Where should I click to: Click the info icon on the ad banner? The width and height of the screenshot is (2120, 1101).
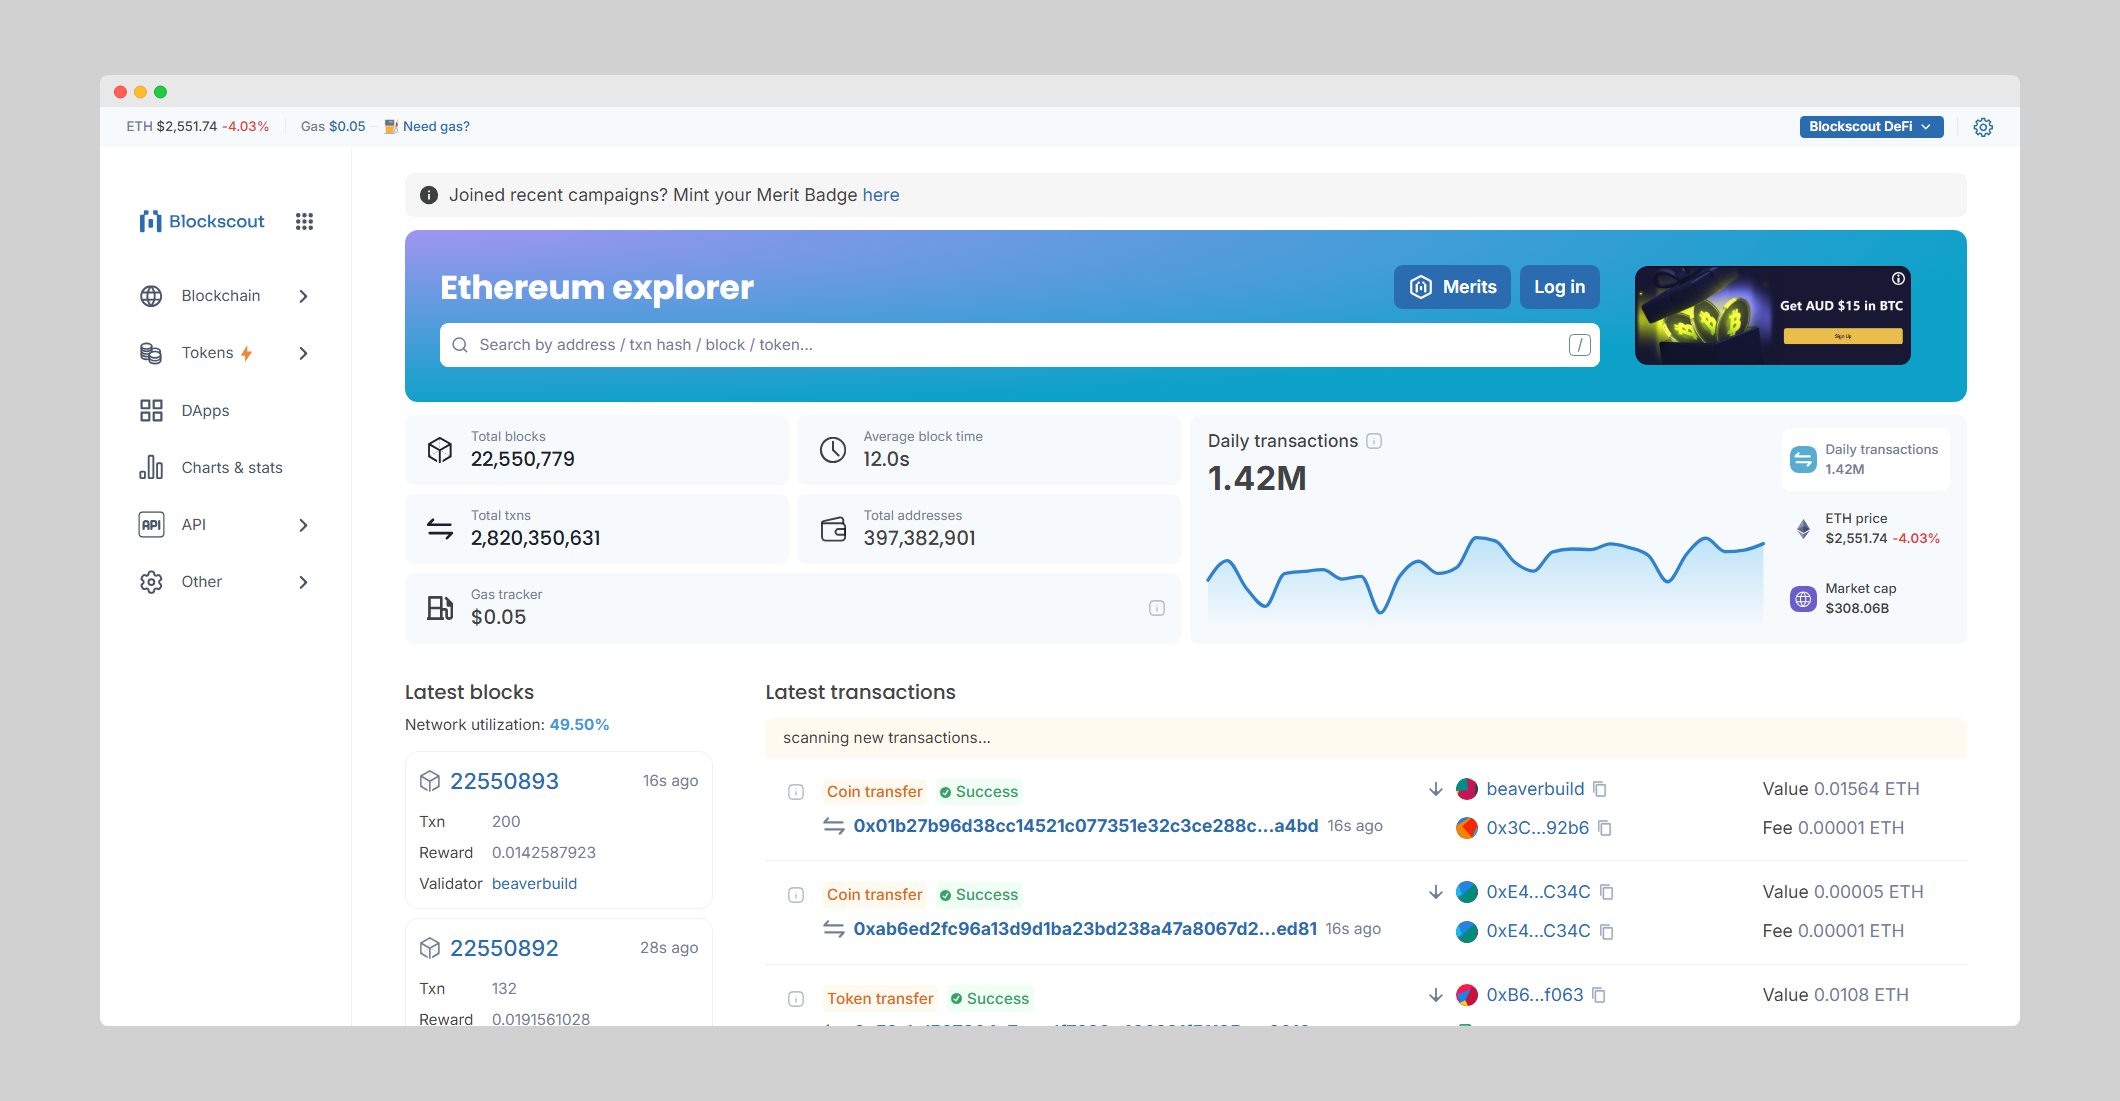1897,279
